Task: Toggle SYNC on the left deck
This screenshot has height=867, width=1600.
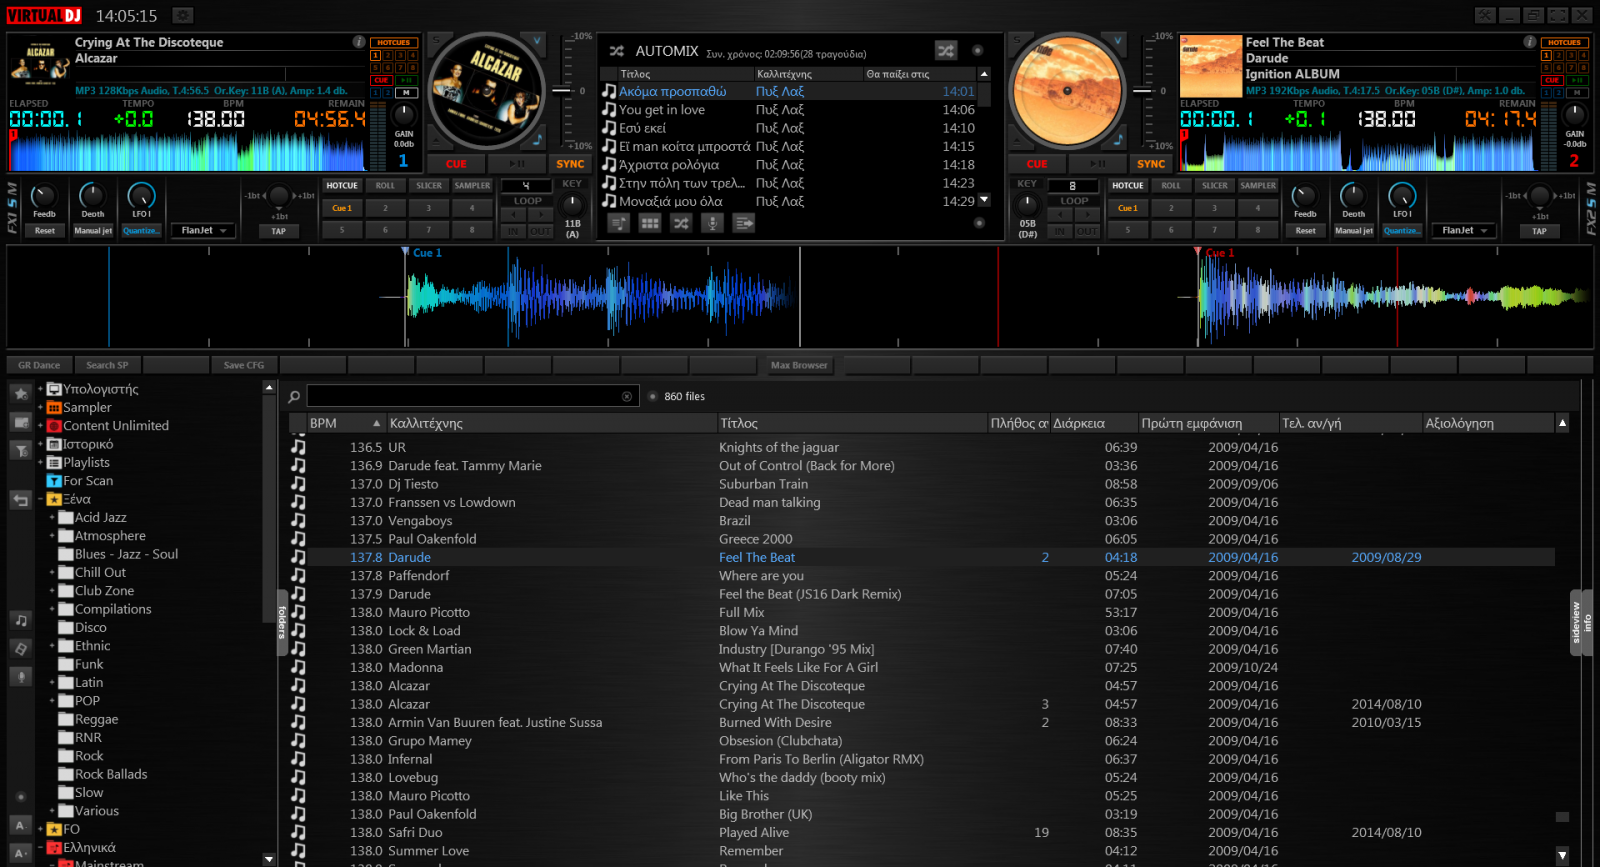Action: [x=570, y=164]
